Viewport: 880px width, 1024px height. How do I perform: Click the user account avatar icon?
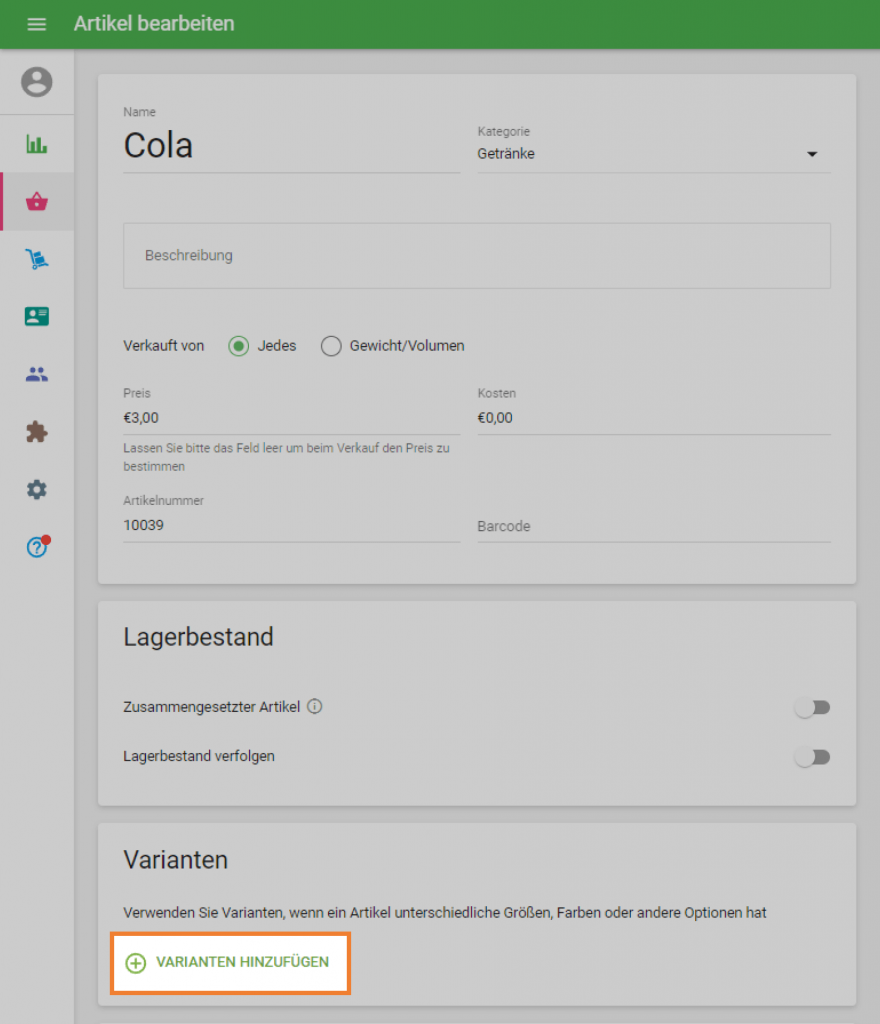coord(37,82)
